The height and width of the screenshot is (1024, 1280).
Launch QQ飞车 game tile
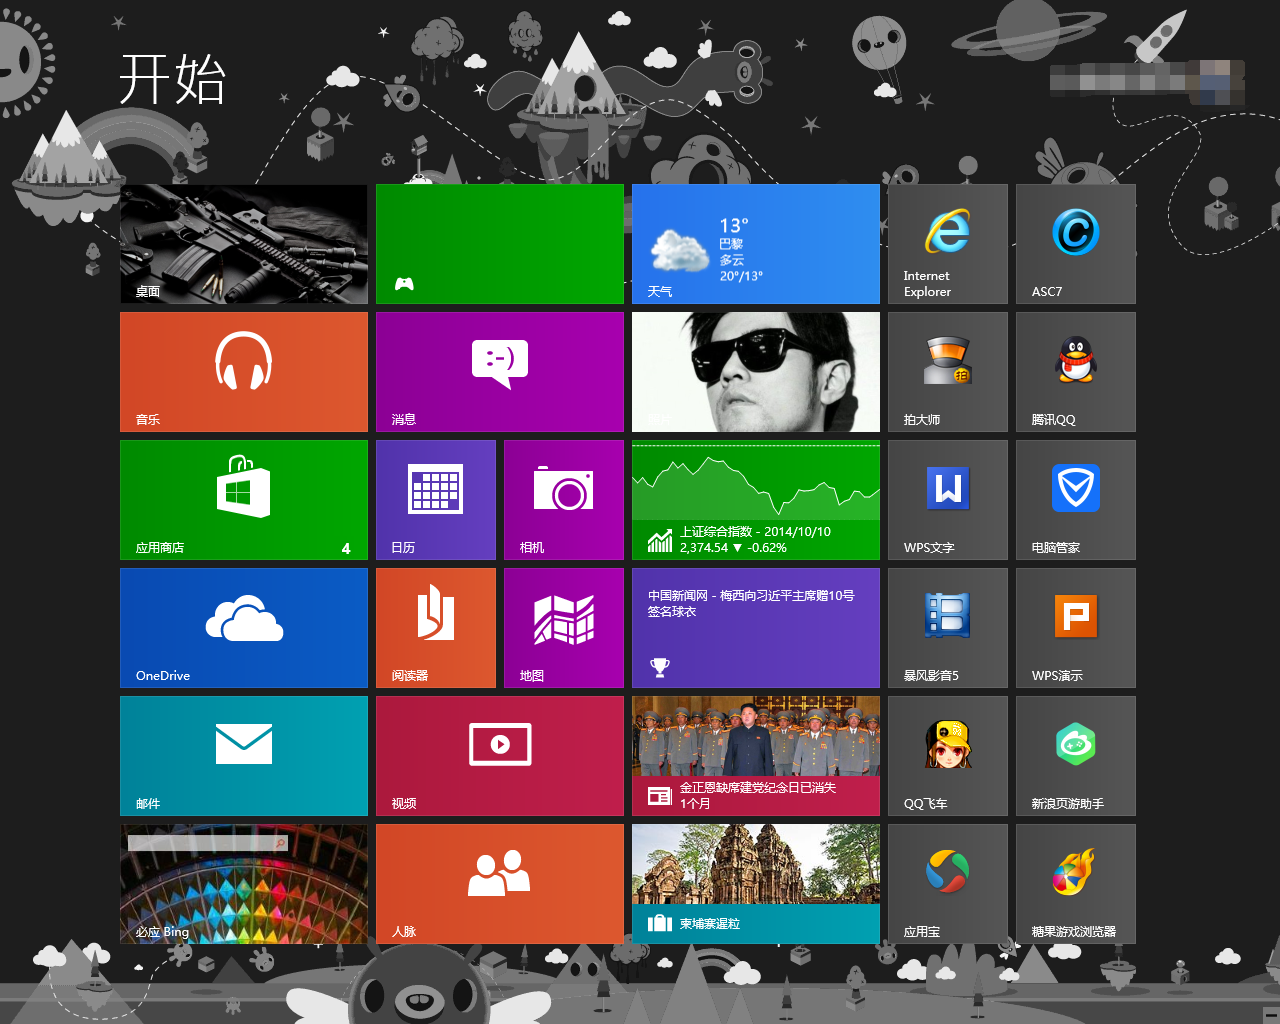948,756
